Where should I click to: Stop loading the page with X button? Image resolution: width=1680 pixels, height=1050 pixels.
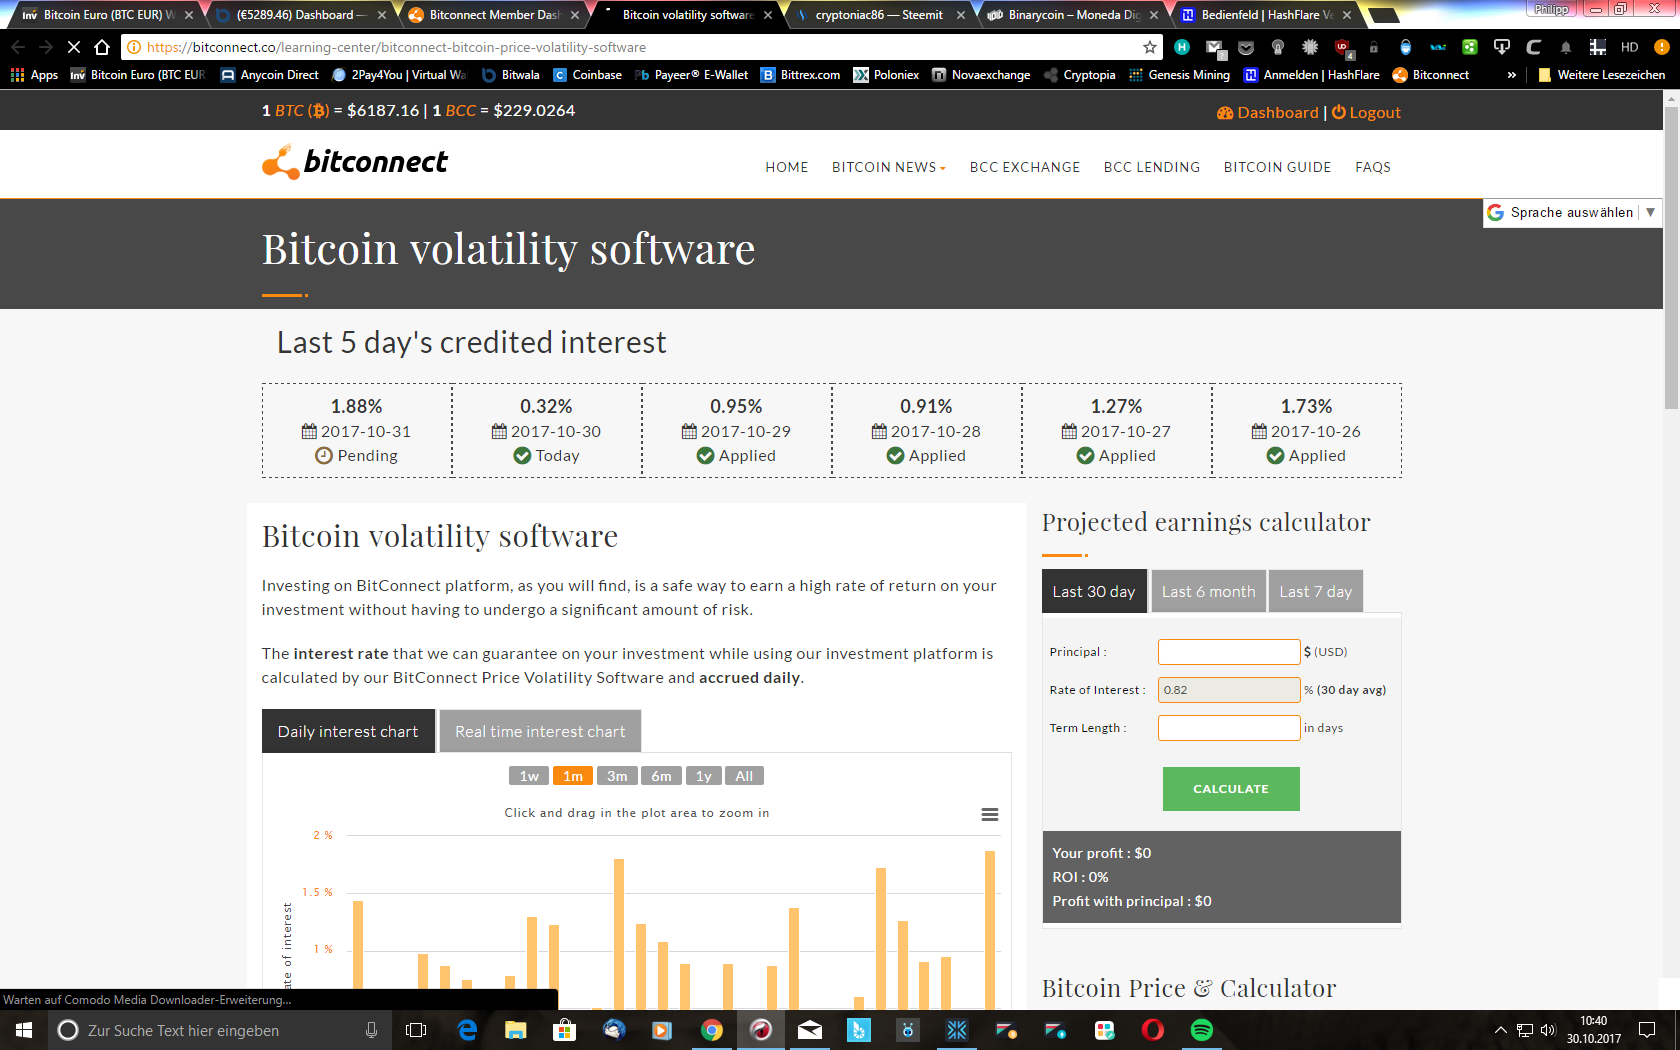[x=74, y=47]
